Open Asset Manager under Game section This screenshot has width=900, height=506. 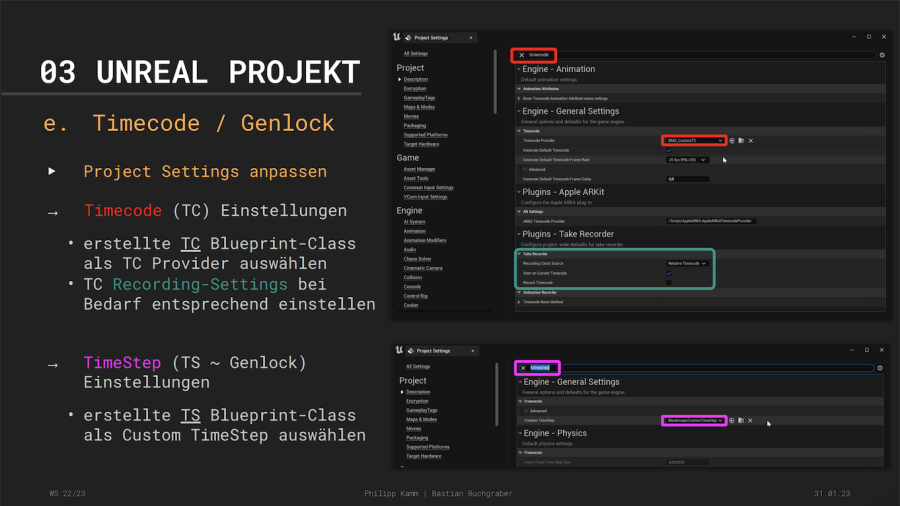click(419, 169)
